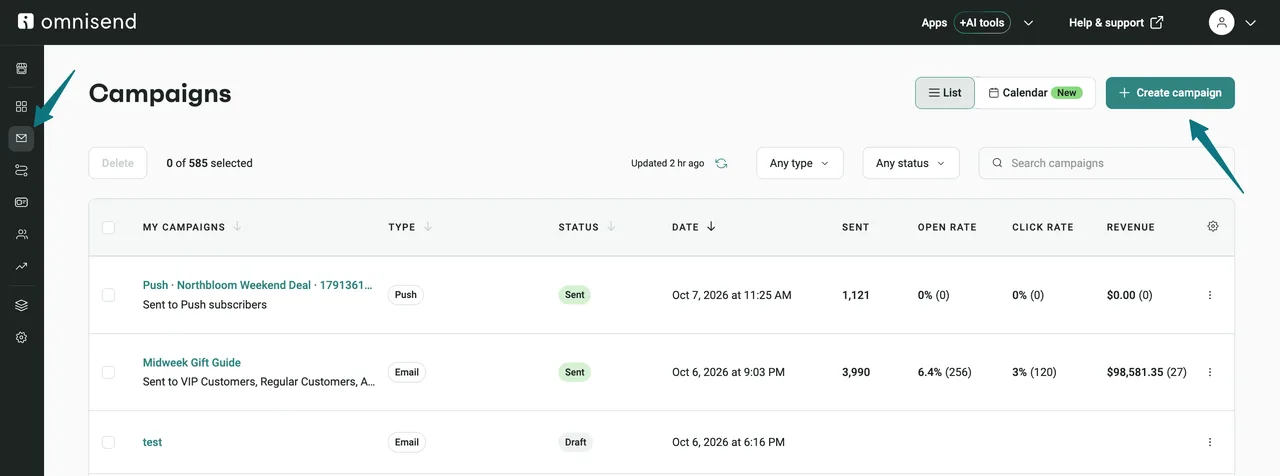Open the automation flows icon in sidebar
Viewport: 1280px width, 476px height.
(x=22, y=171)
